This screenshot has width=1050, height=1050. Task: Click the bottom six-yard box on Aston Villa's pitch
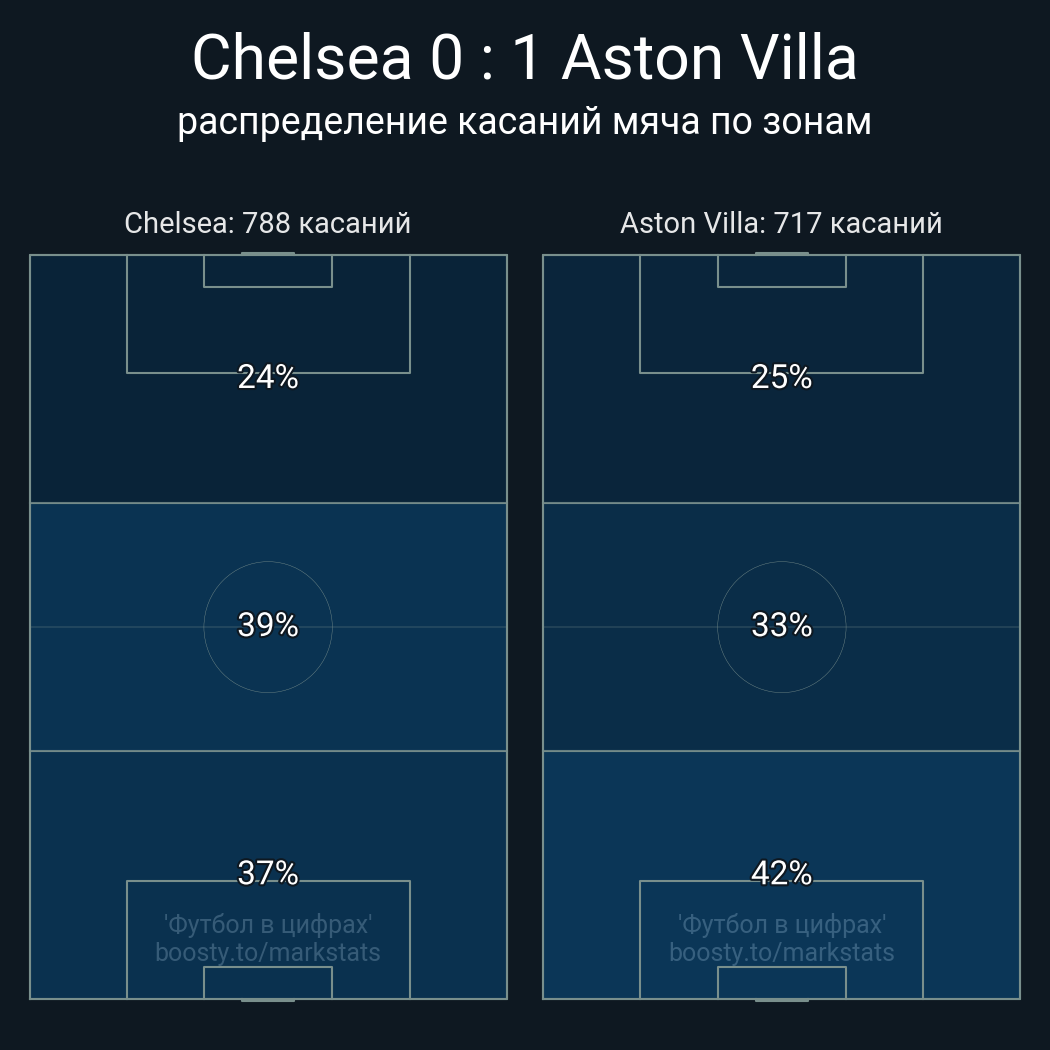[781, 983]
